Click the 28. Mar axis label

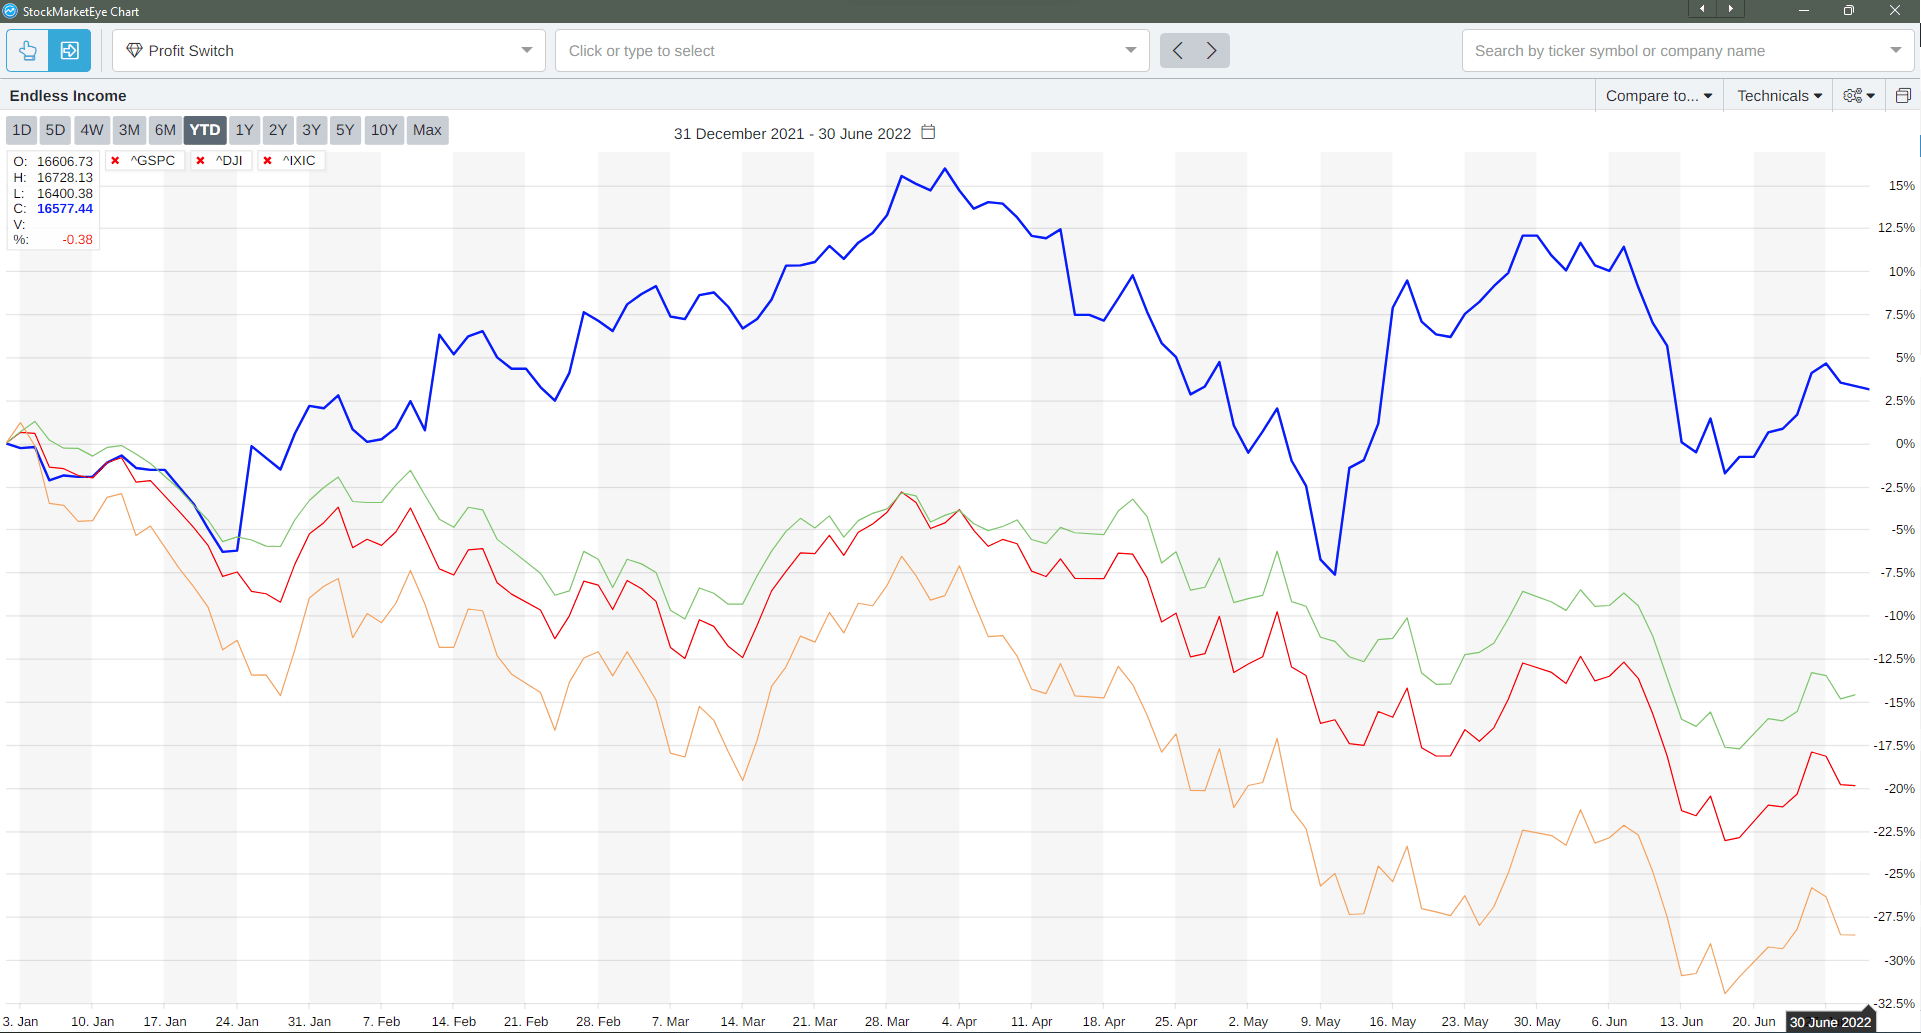click(x=887, y=1022)
